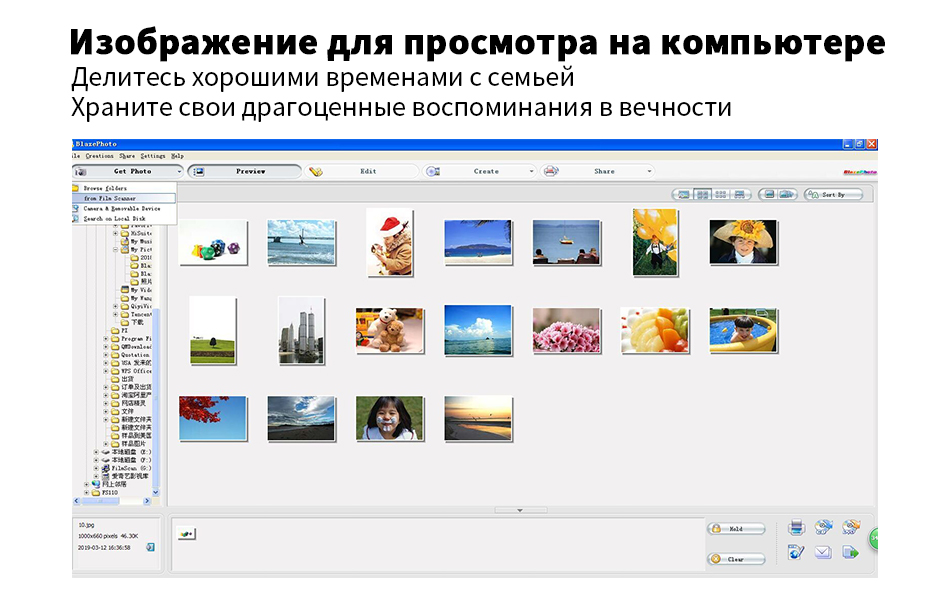Collapse the bottom panel with the arrow handle
The height and width of the screenshot is (600, 946).
pos(518,510)
